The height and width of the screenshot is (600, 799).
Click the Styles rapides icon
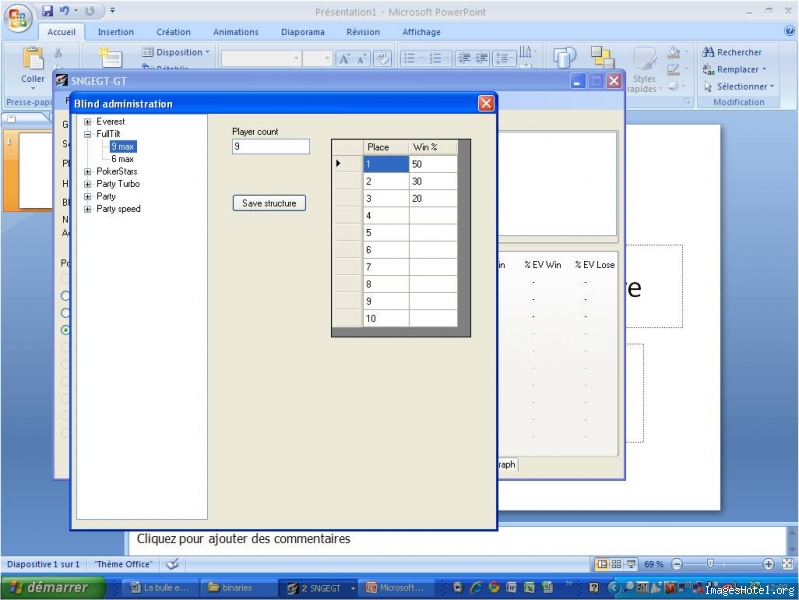point(645,70)
